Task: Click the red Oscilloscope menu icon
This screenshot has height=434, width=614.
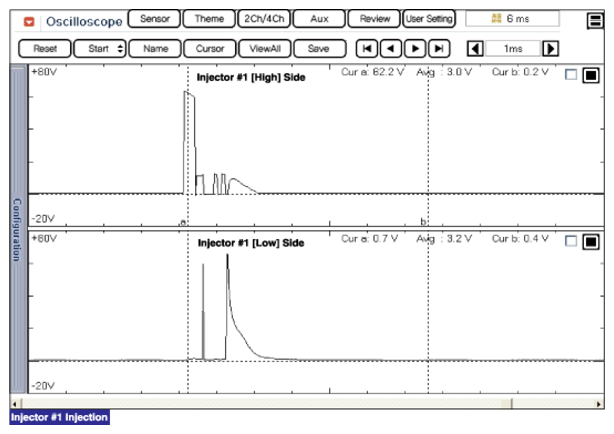Action: pyautogui.click(x=29, y=20)
